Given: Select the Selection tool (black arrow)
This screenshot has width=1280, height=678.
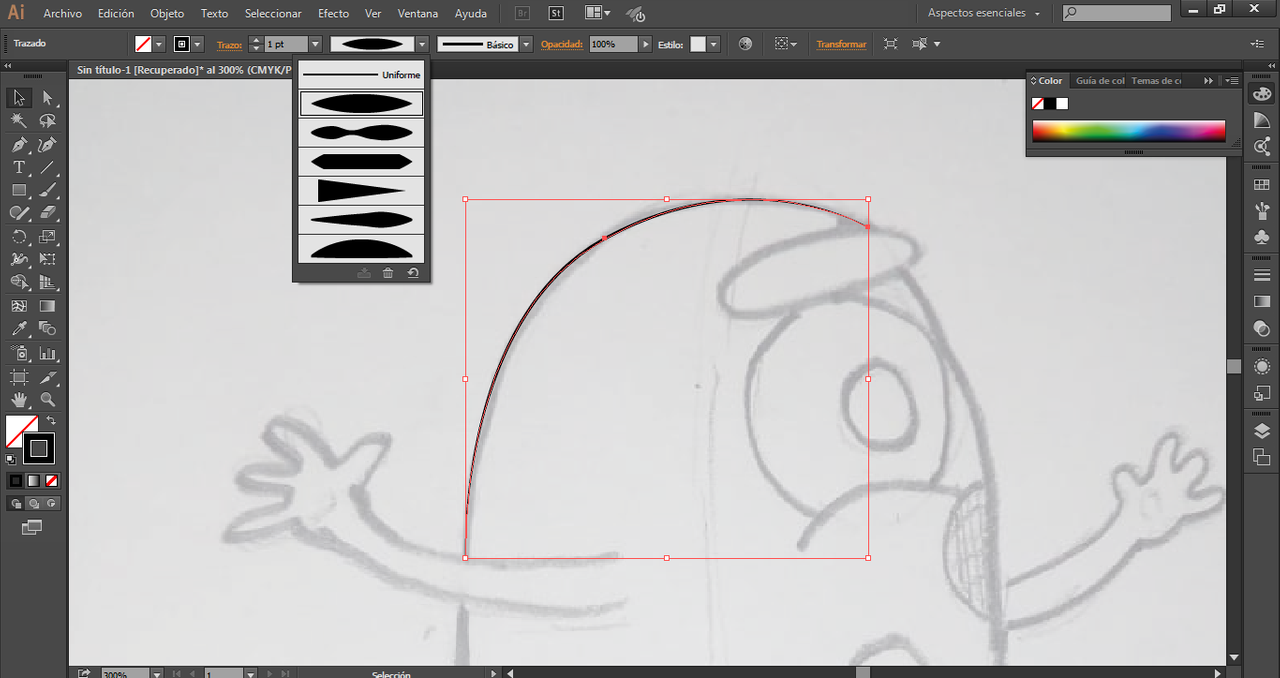Looking at the screenshot, I should click(19, 98).
